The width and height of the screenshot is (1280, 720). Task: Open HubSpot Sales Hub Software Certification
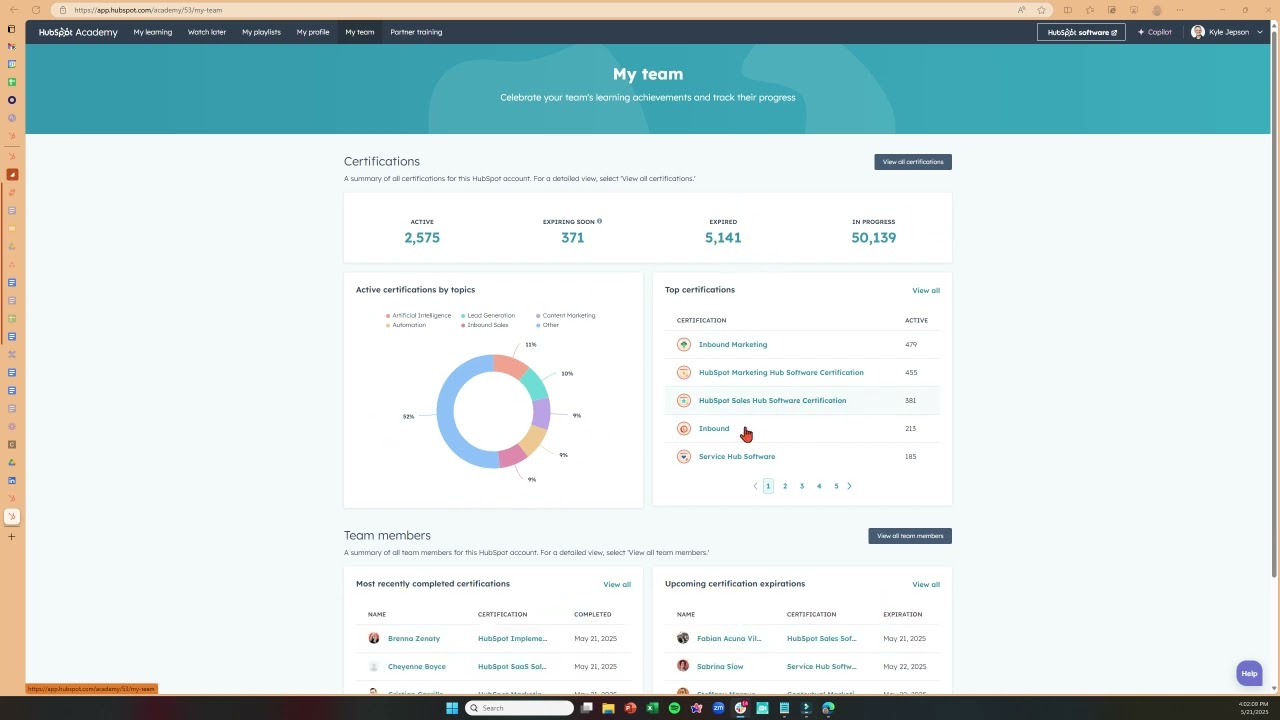pyautogui.click(x=772, y=401)
